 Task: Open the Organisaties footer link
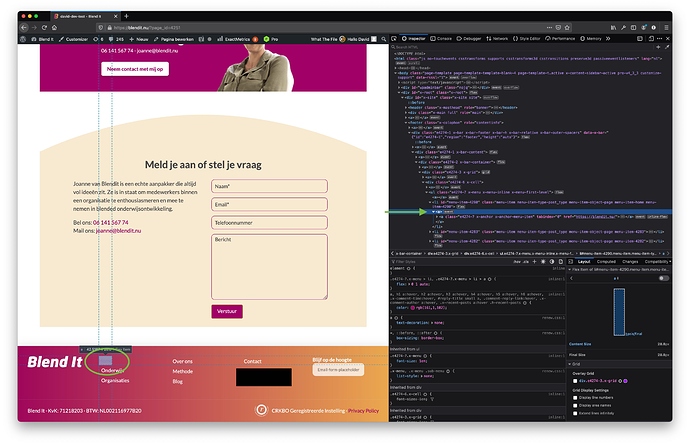[x=115, y=380]
